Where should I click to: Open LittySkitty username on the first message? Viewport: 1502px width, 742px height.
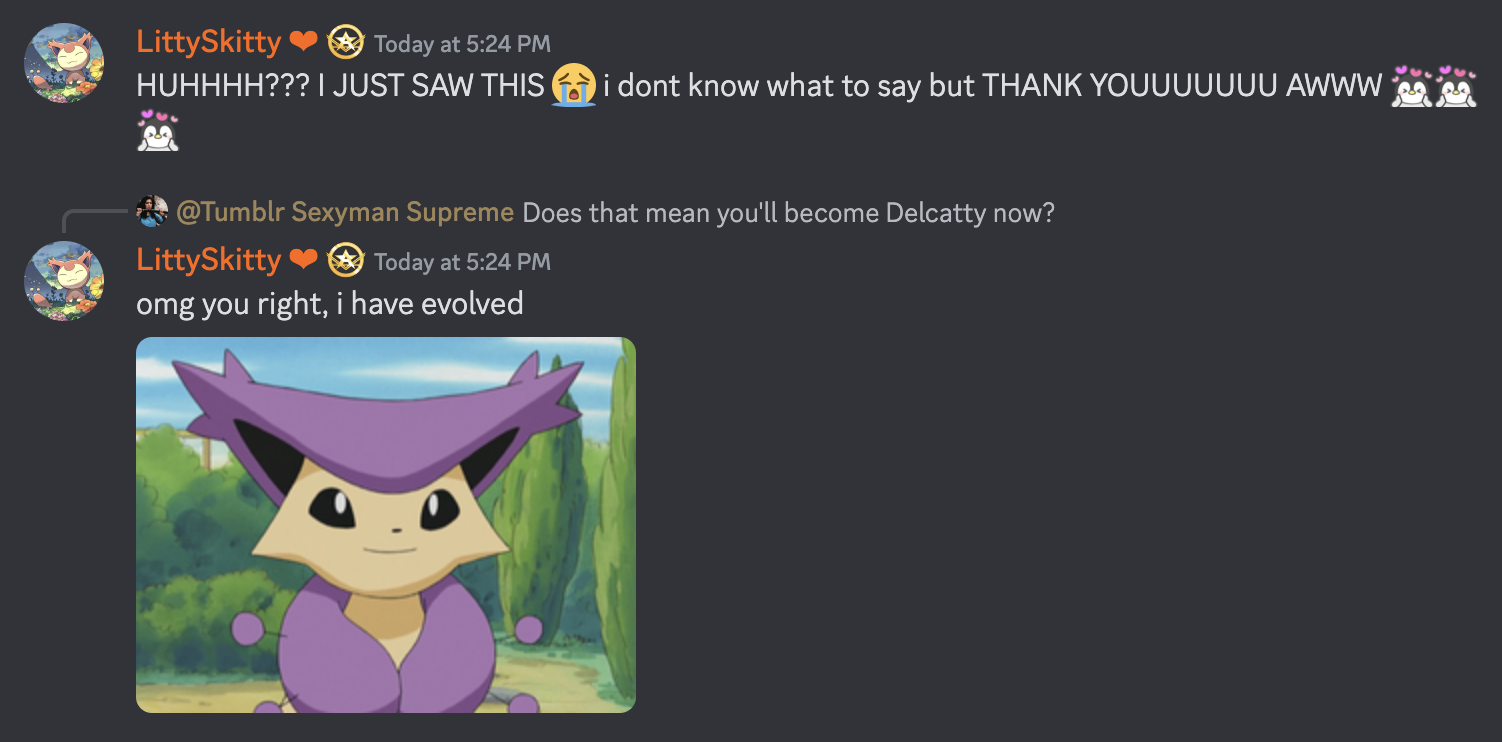[x=209, y=42]
